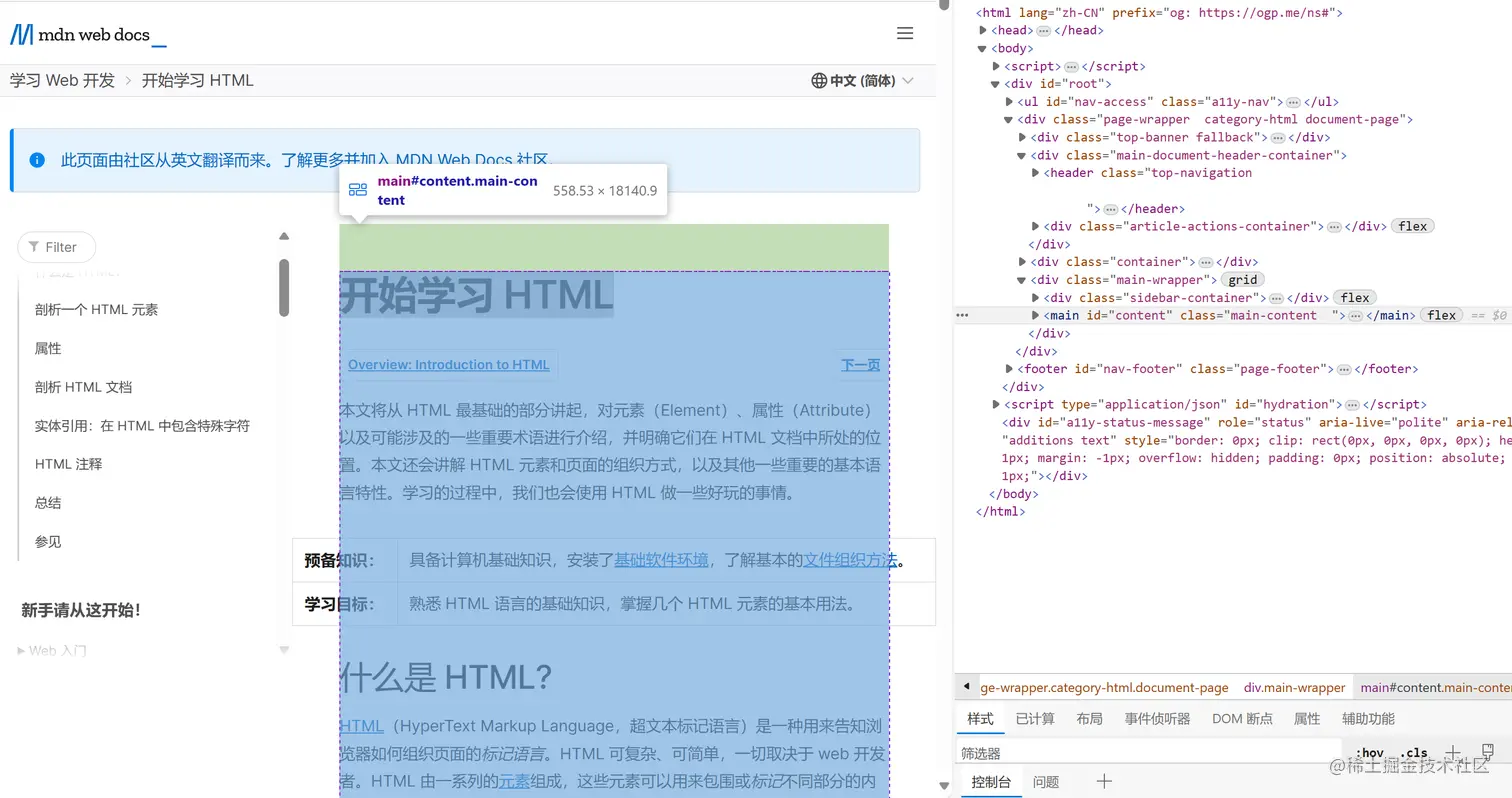Screen dimensions: 1512x798
Task: Collapse the div#root node
Action: [x=997, y=84]
